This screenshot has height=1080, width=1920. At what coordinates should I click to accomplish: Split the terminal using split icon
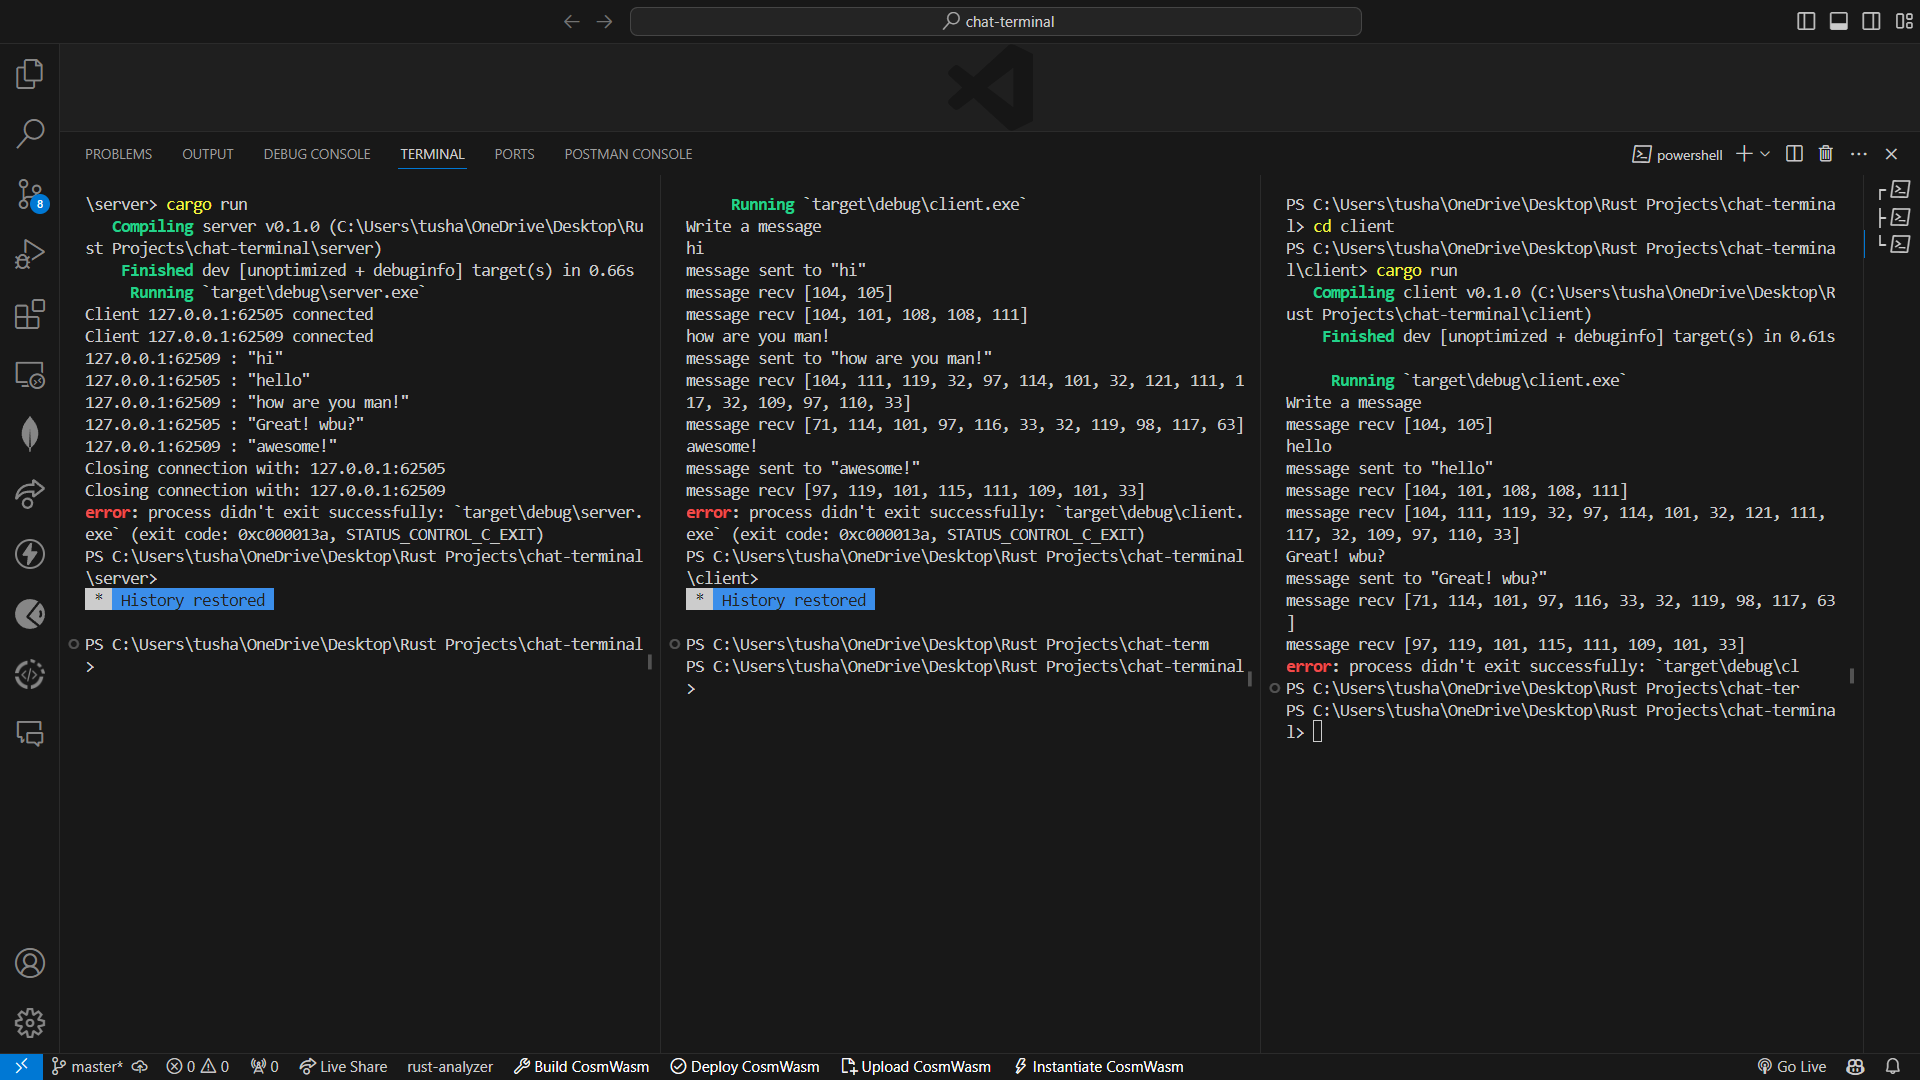[1794, 154]
